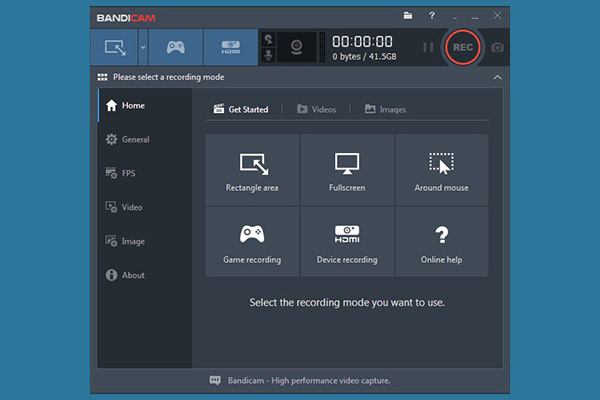The image size is (600, 400).
Task: Open the Video settings section
Action: coord(145,207)
